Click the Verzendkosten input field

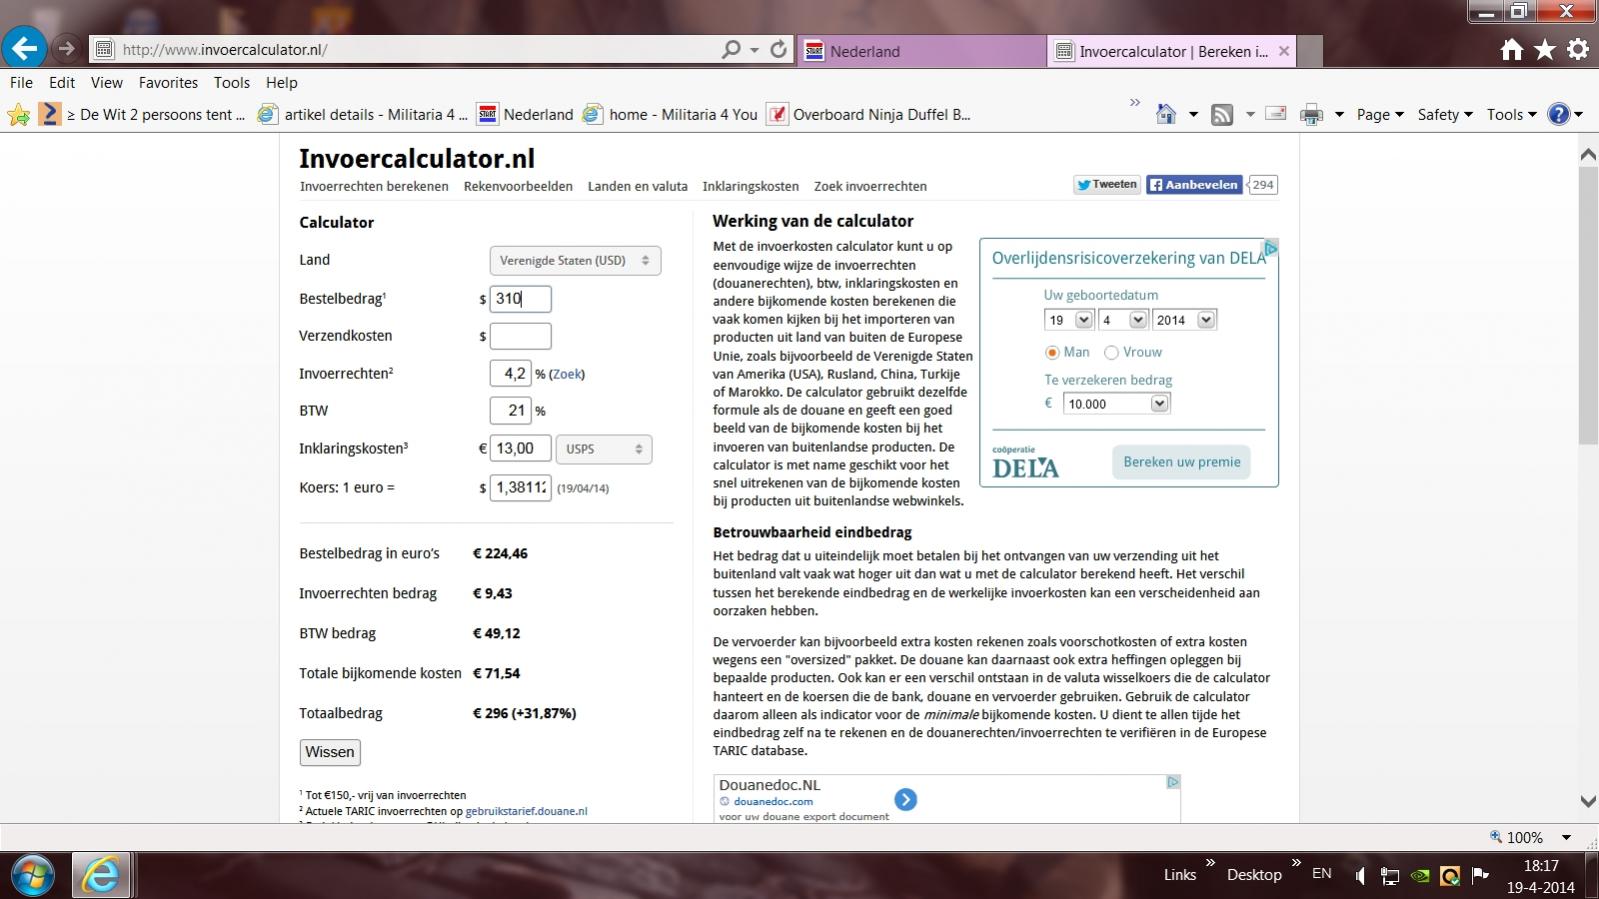tap(520, 336)
